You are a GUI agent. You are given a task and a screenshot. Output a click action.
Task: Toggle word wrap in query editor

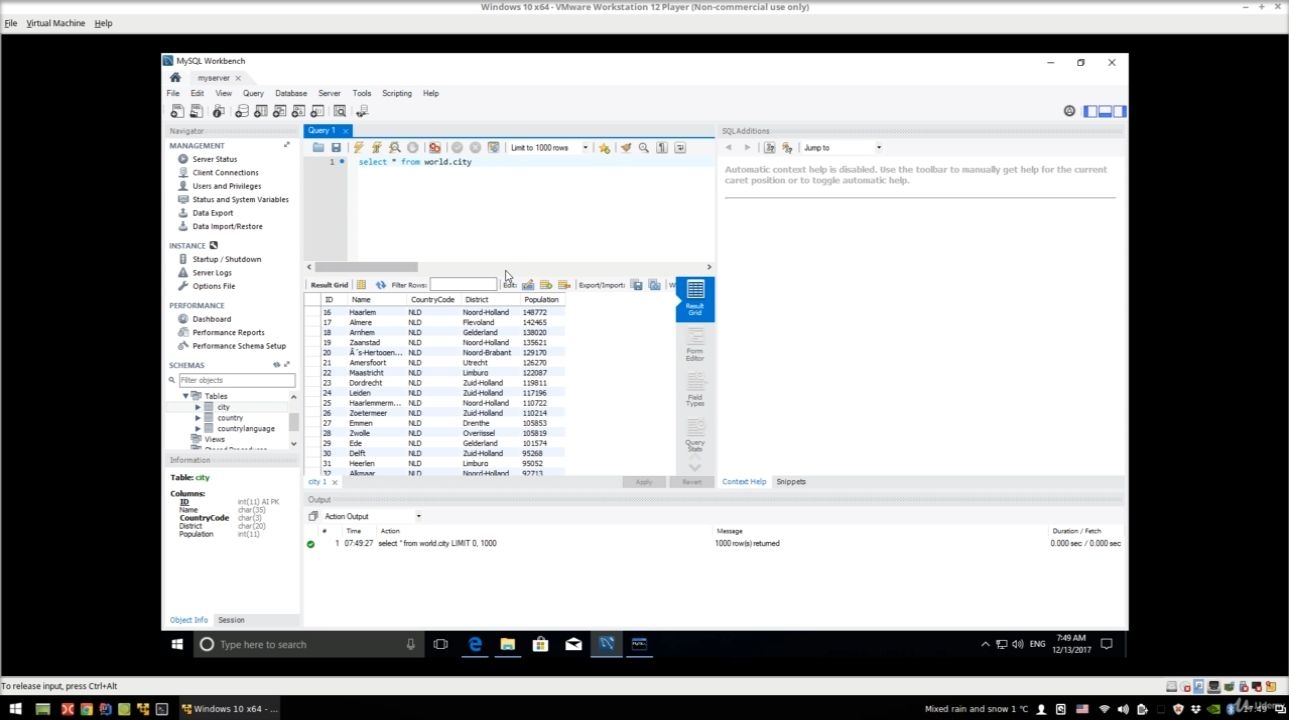[680, 148]
